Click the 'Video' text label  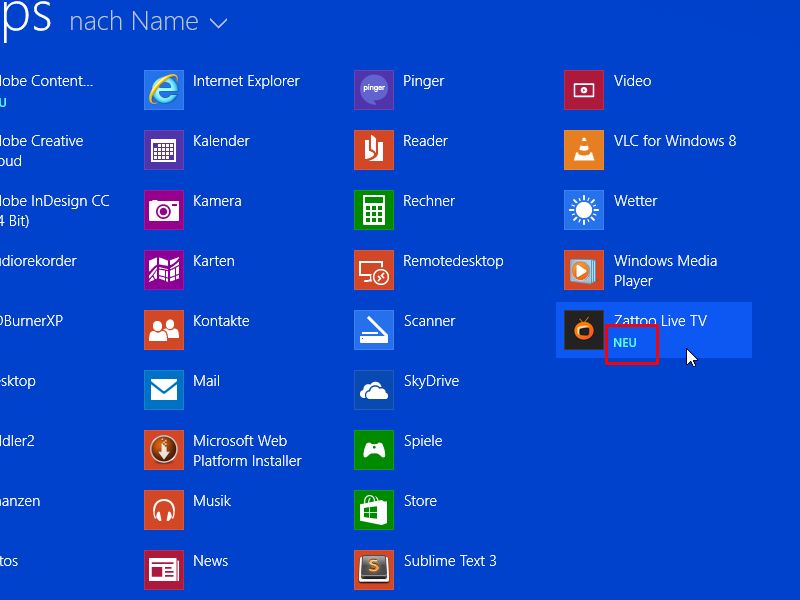(x=633, y=81)
